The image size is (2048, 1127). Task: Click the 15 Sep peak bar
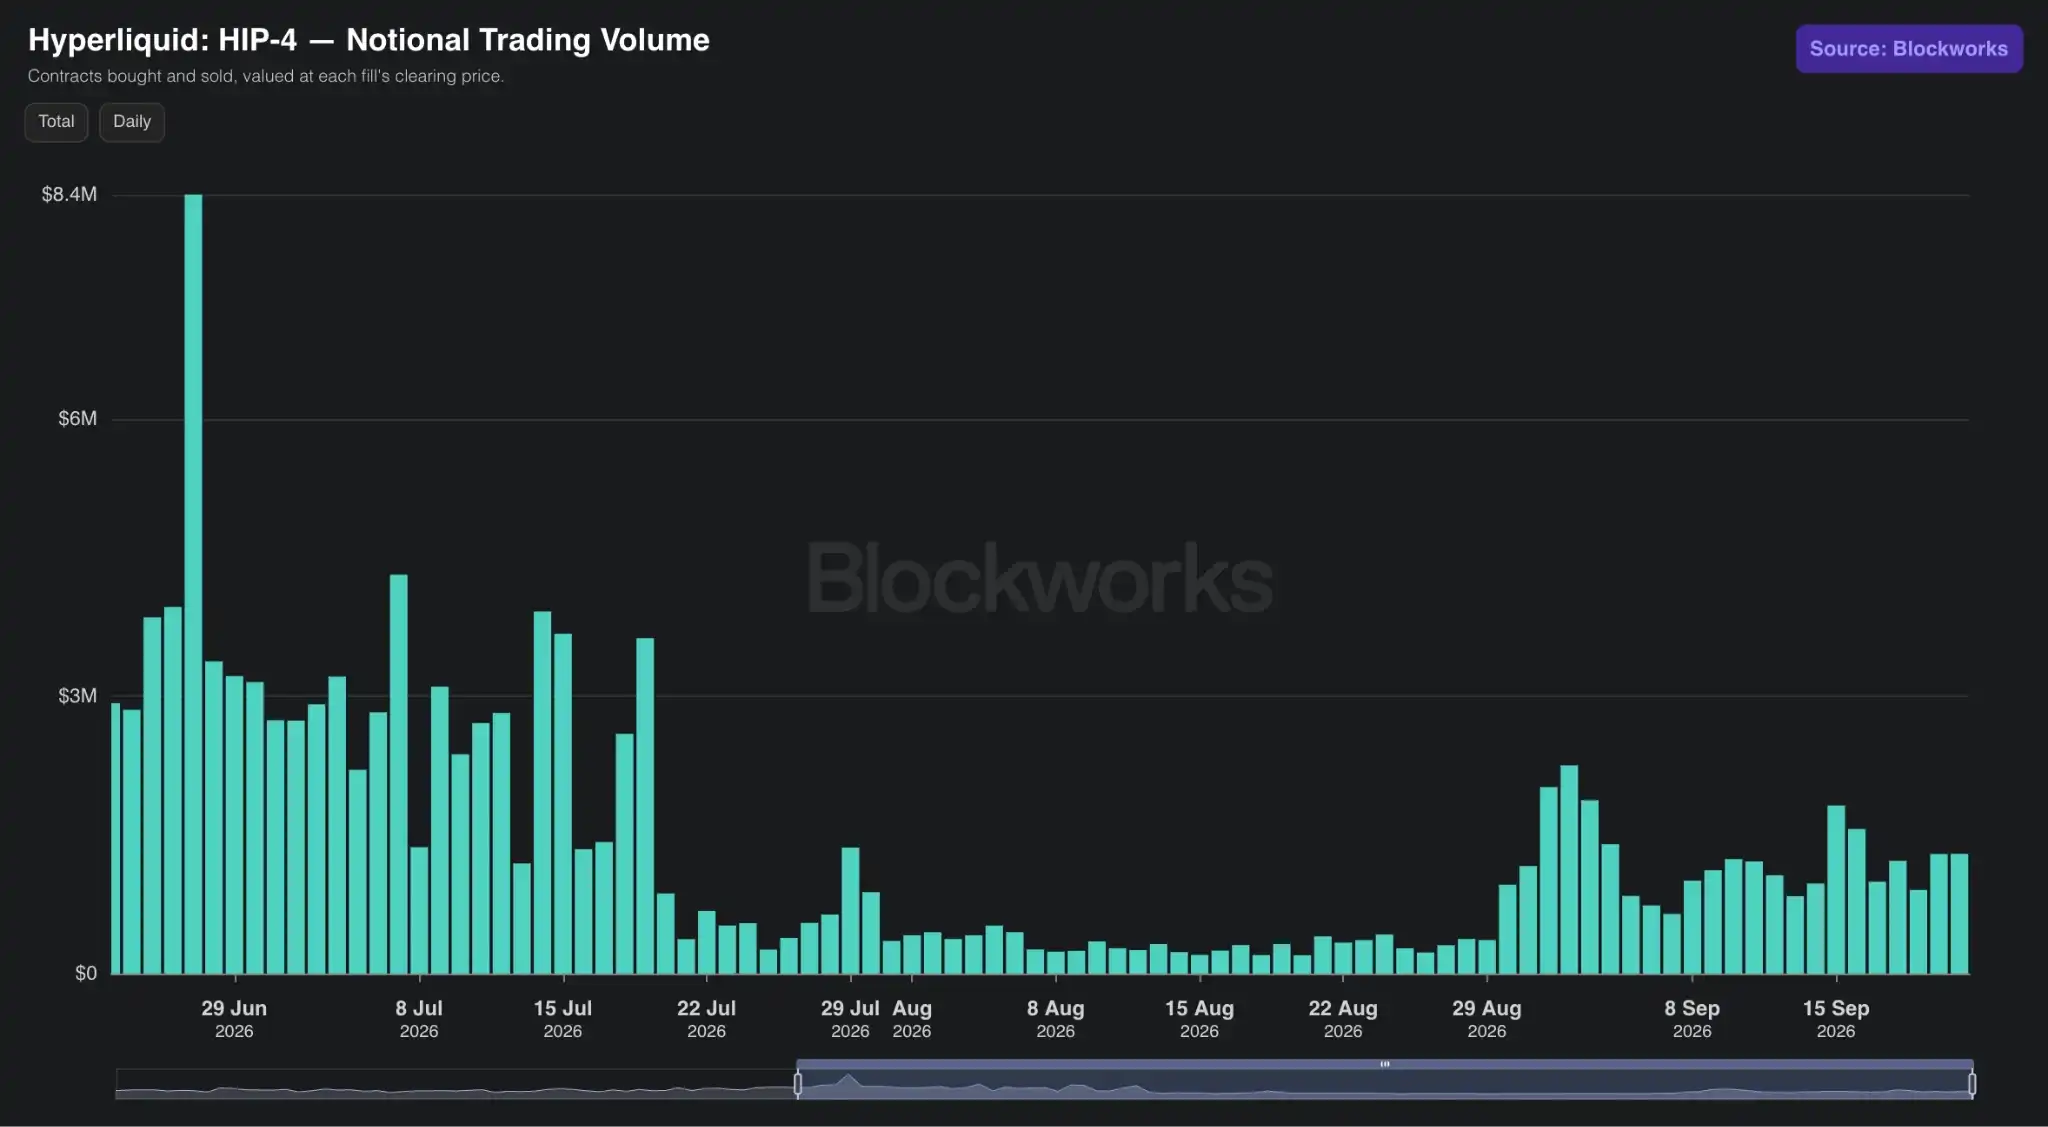coord(1836,889)
